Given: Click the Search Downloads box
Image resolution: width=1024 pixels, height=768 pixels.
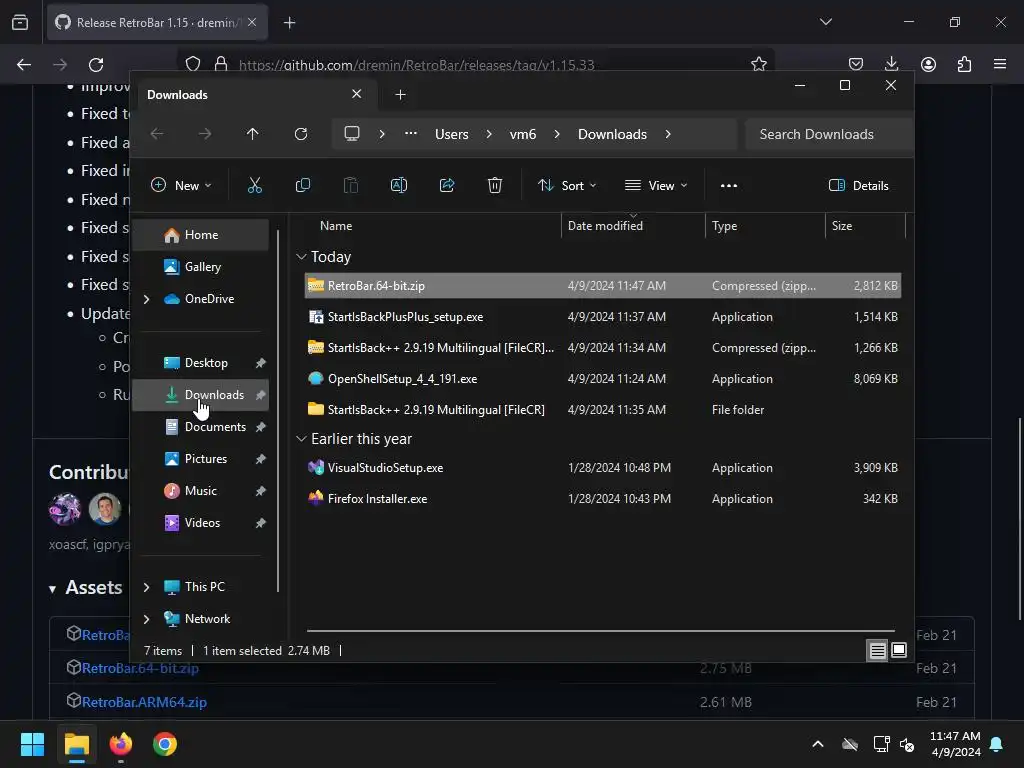Looking at the screenshot, I should coord(828,134).
